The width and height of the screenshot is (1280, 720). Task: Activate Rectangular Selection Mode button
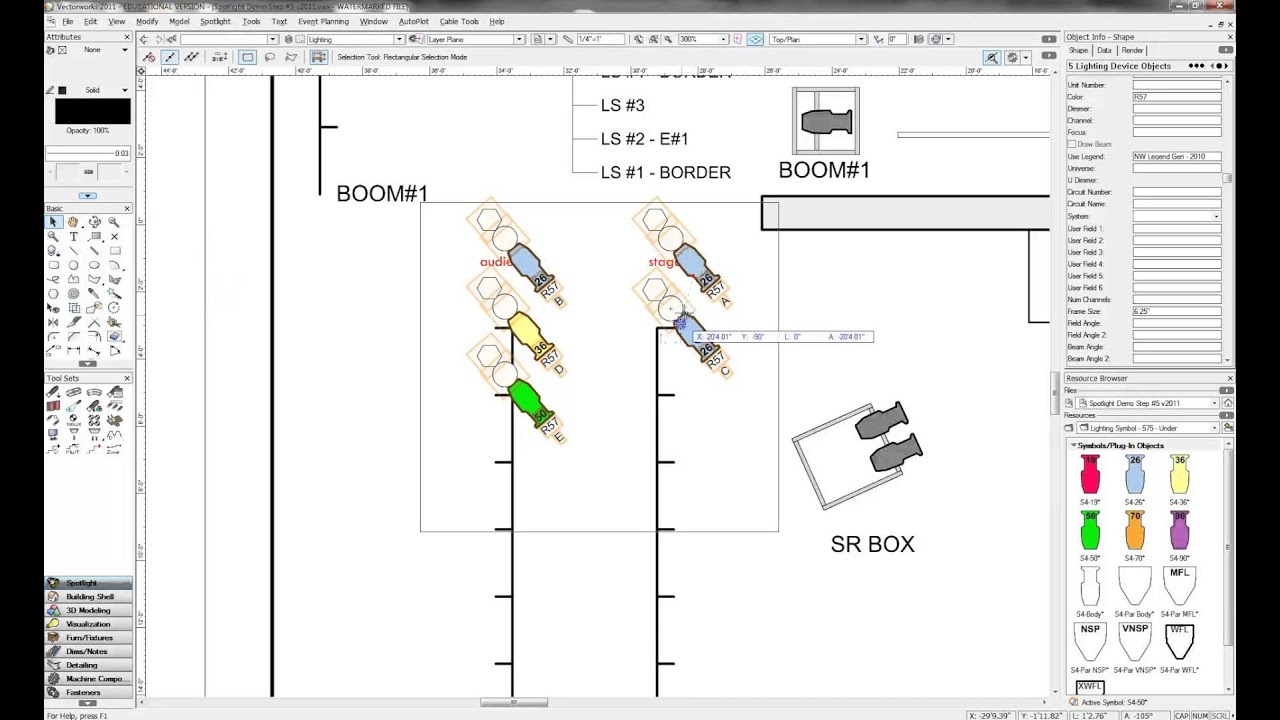247,57
